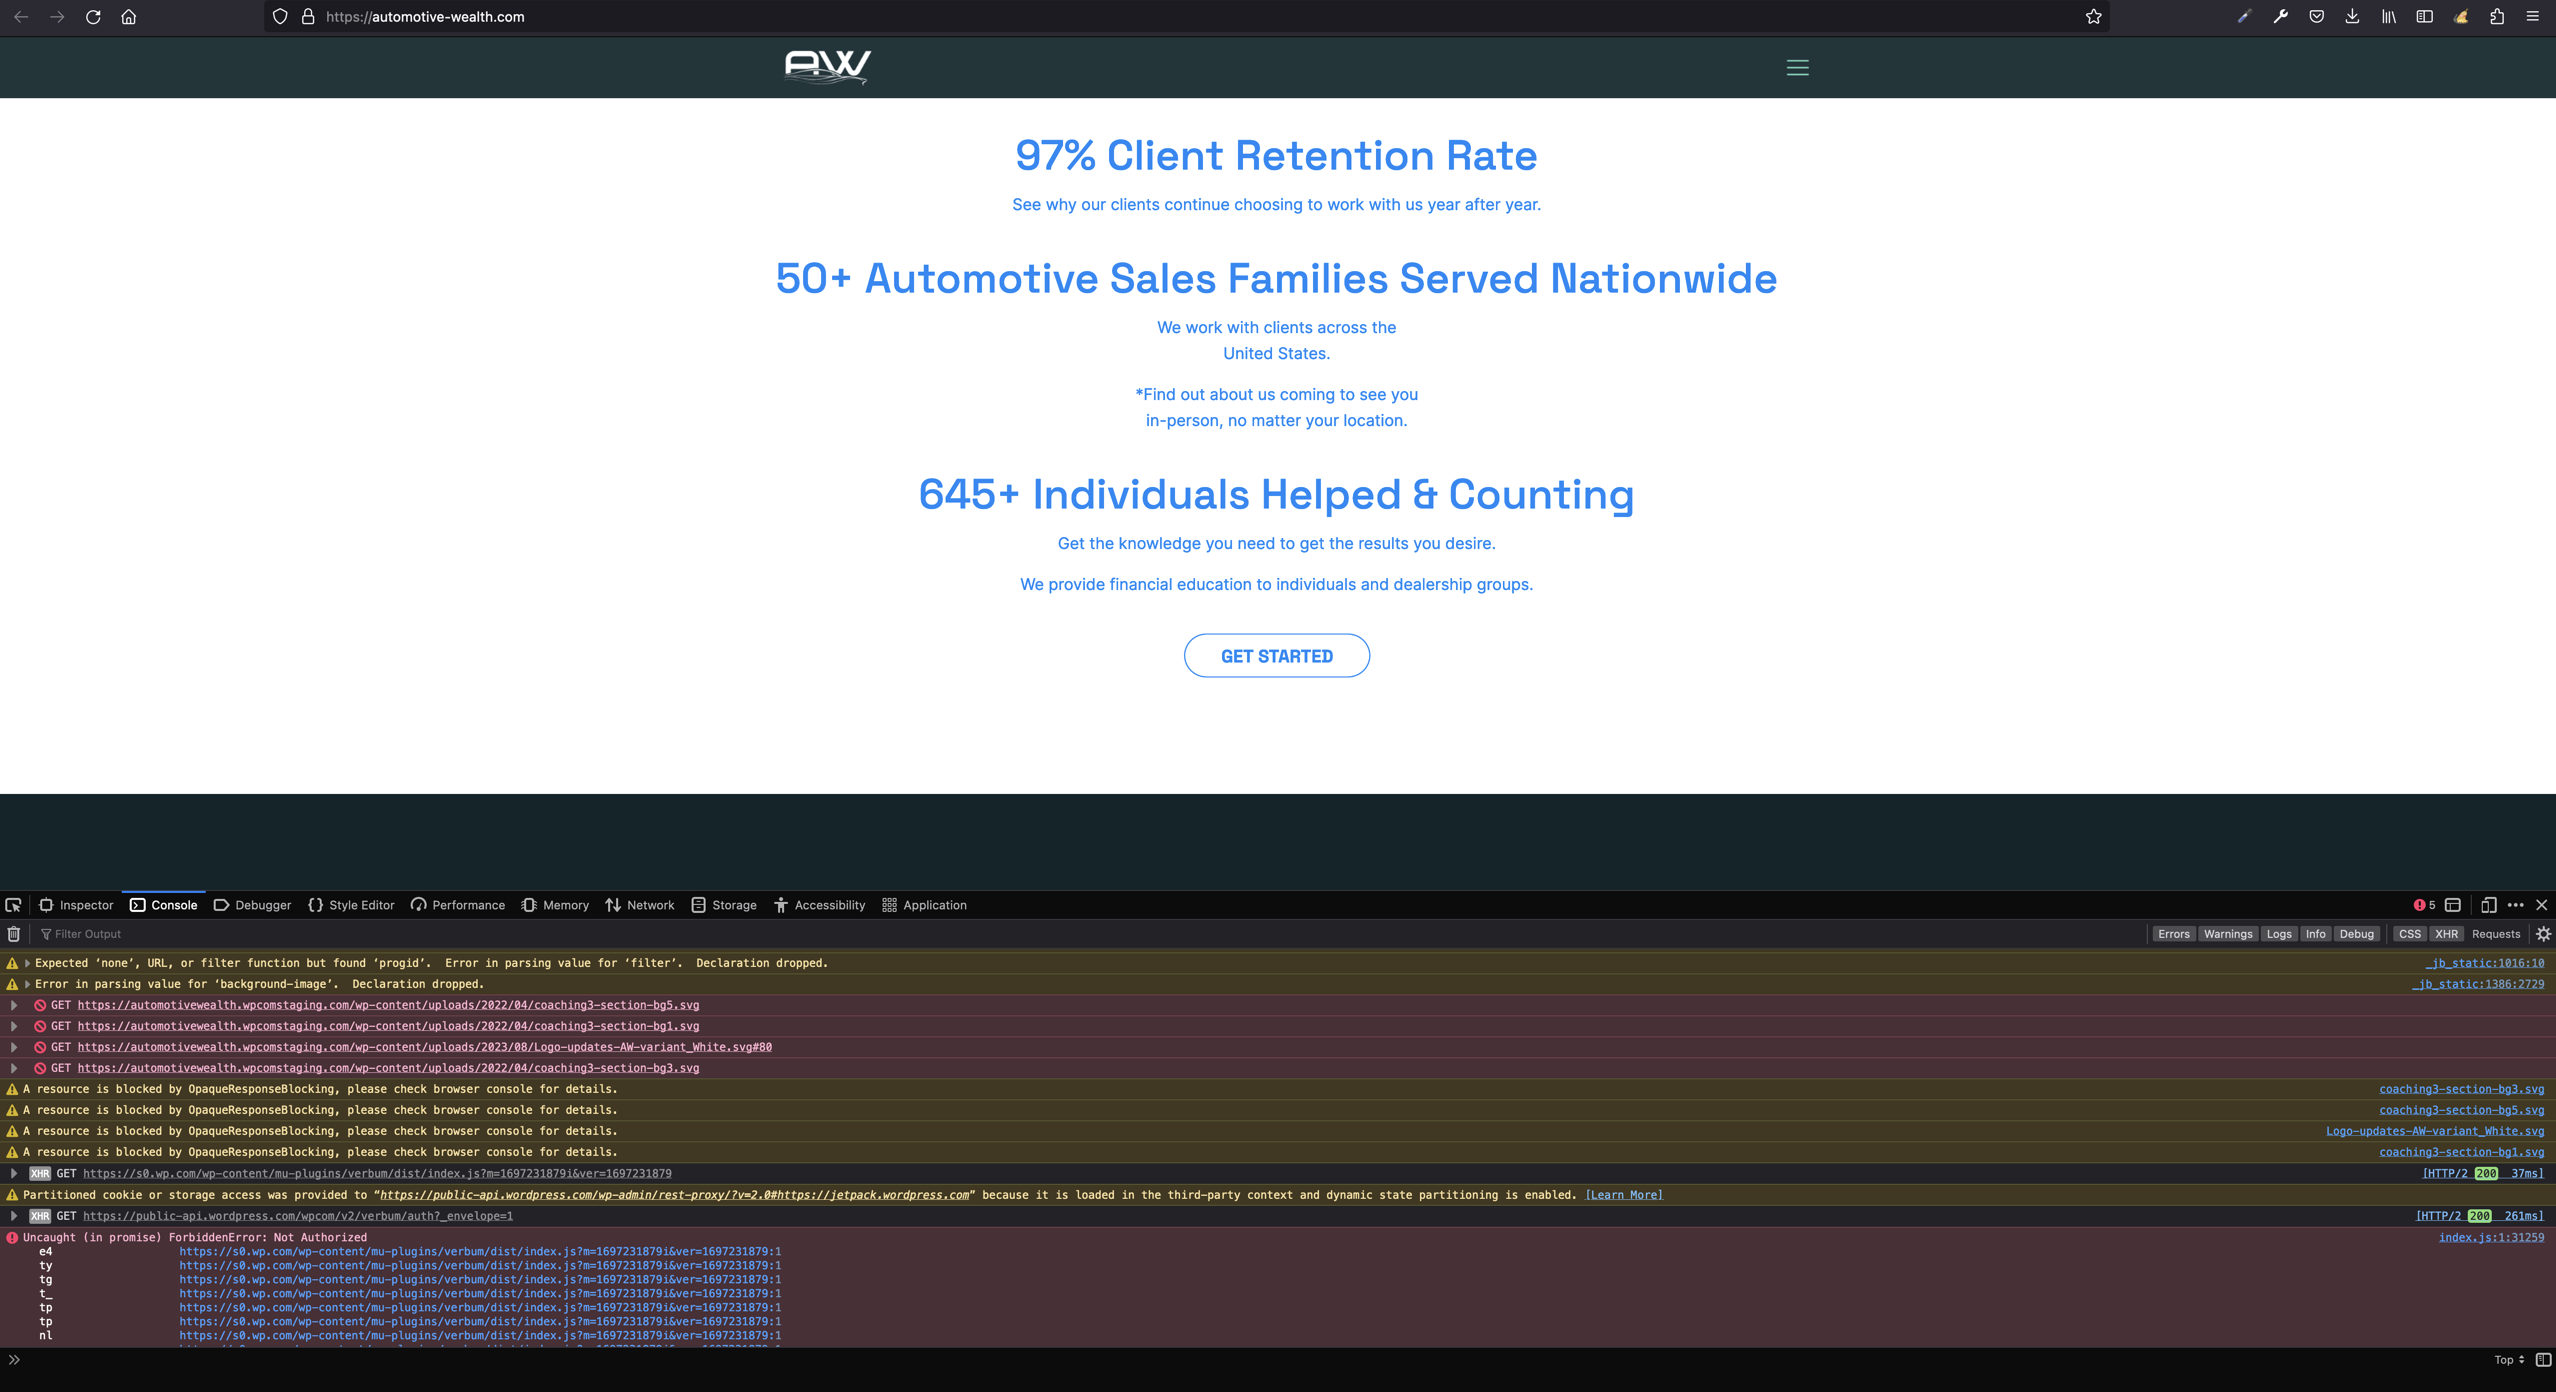Expand the blocked coaching3-section-bg1.svg GET request

pyautogui.click(x=14, y=1027)
